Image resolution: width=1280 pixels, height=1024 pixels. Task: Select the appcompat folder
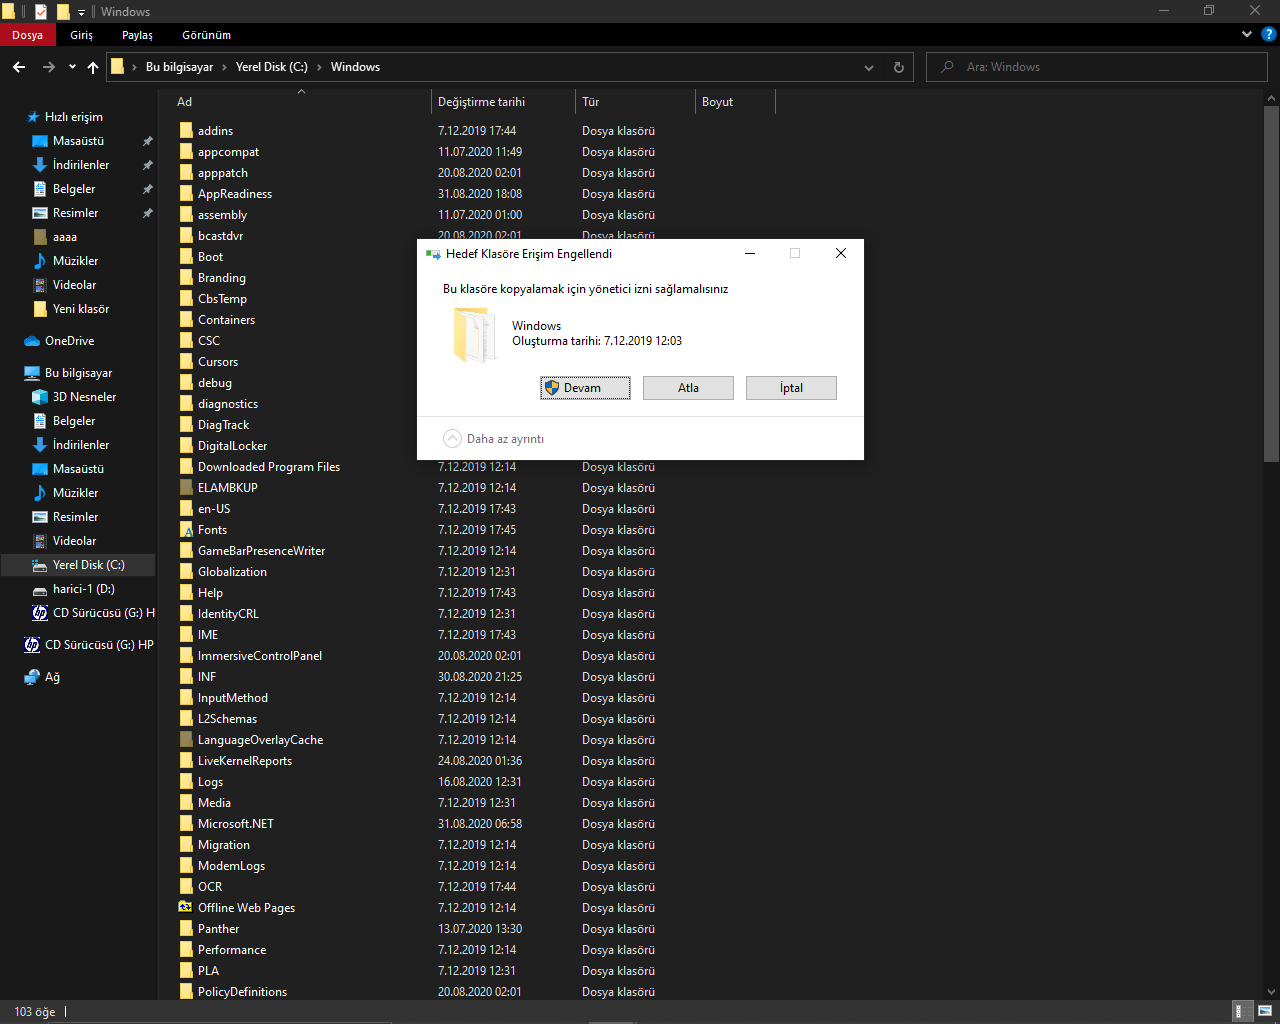(228, 152)
